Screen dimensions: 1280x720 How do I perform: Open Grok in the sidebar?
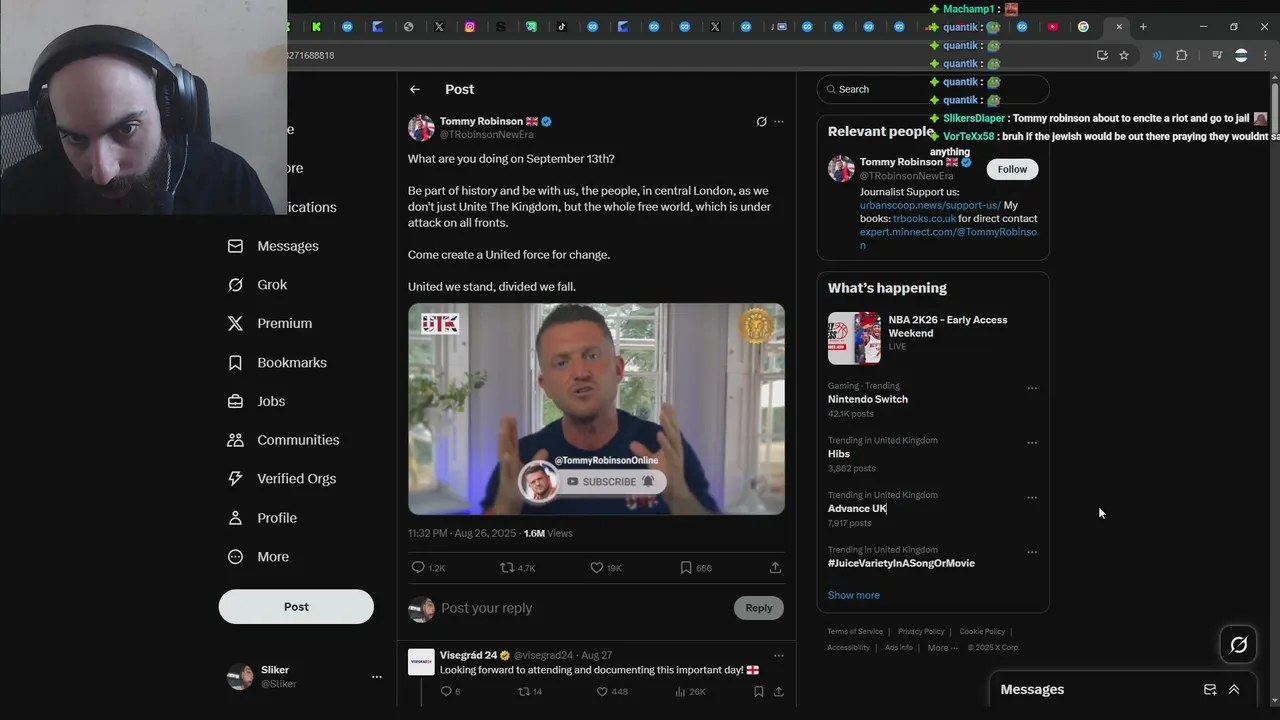click(258, 285)
